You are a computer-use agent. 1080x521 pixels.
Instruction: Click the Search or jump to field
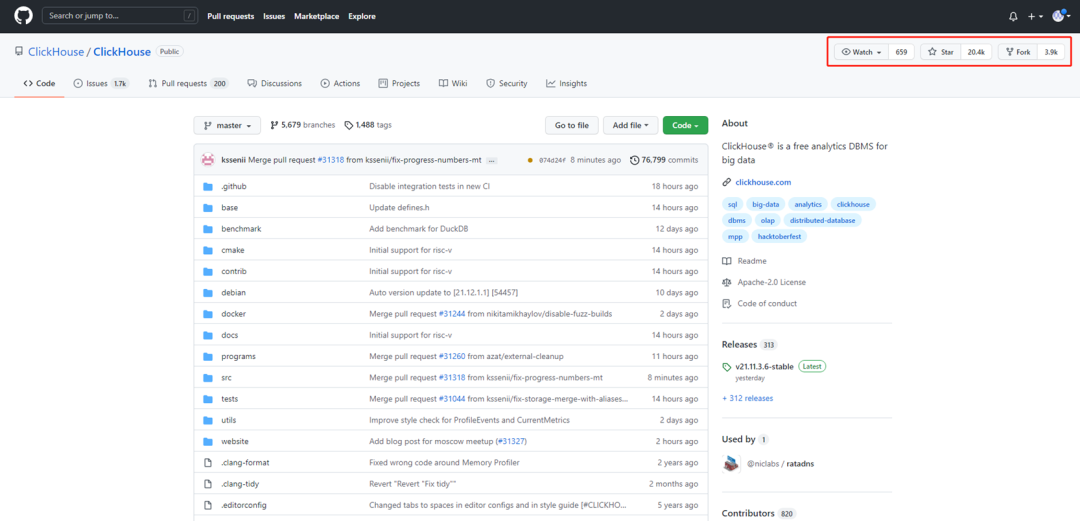click(x=119, y=16)
